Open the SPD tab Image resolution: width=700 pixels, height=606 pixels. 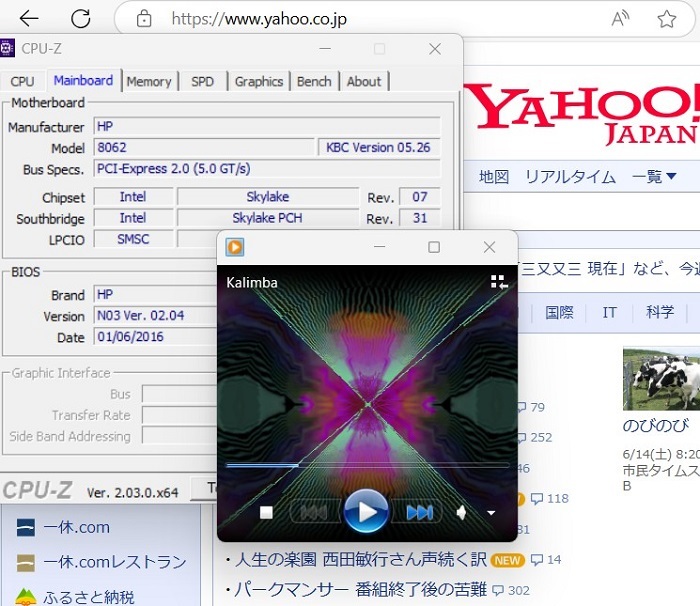(202, 81)
